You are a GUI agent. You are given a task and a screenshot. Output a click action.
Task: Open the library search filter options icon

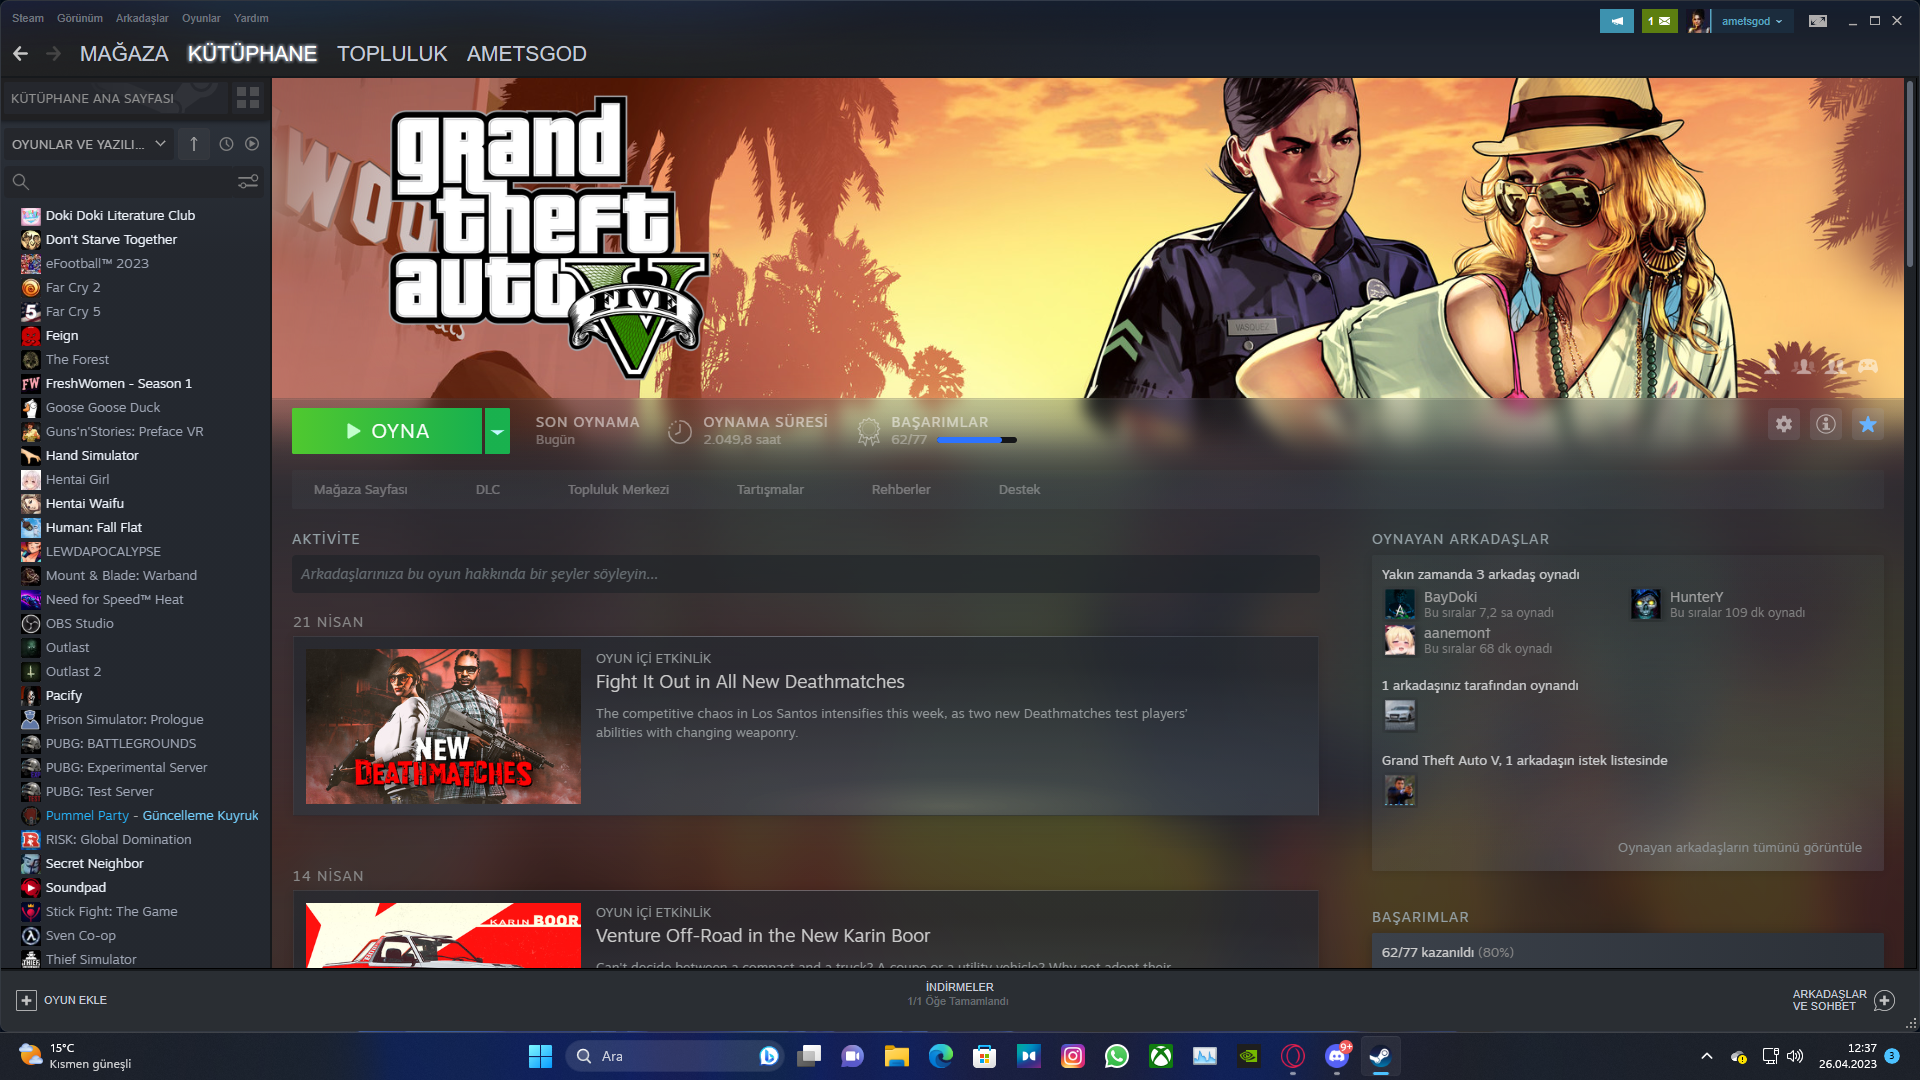coord(248,182)
